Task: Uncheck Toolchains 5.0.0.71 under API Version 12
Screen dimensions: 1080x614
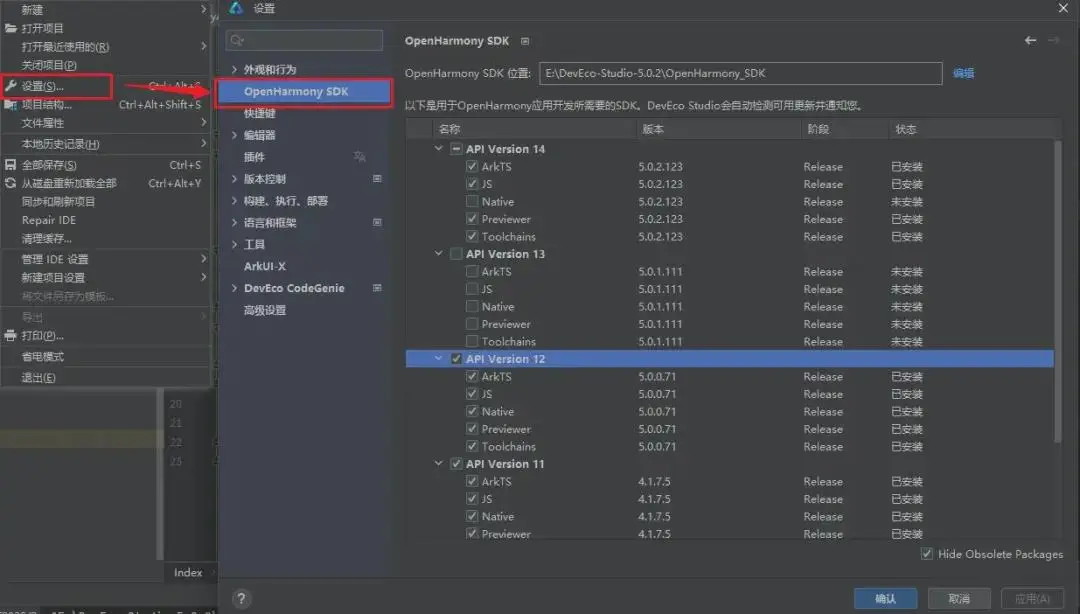Action: pos(472,446)
